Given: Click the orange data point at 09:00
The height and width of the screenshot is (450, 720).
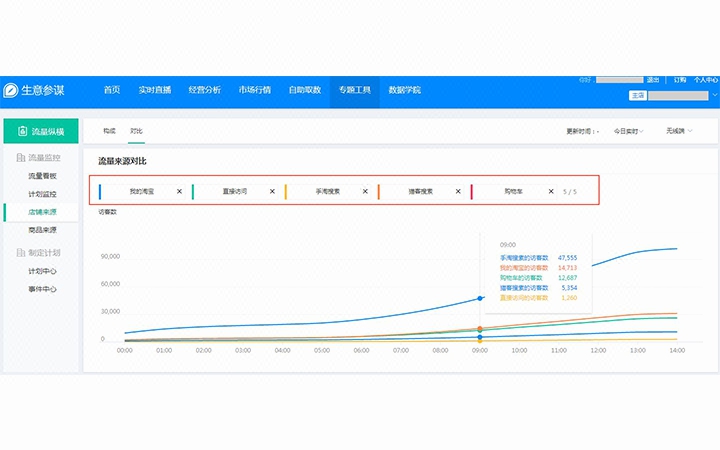Looking at the screenshot, I should point(480,328).
